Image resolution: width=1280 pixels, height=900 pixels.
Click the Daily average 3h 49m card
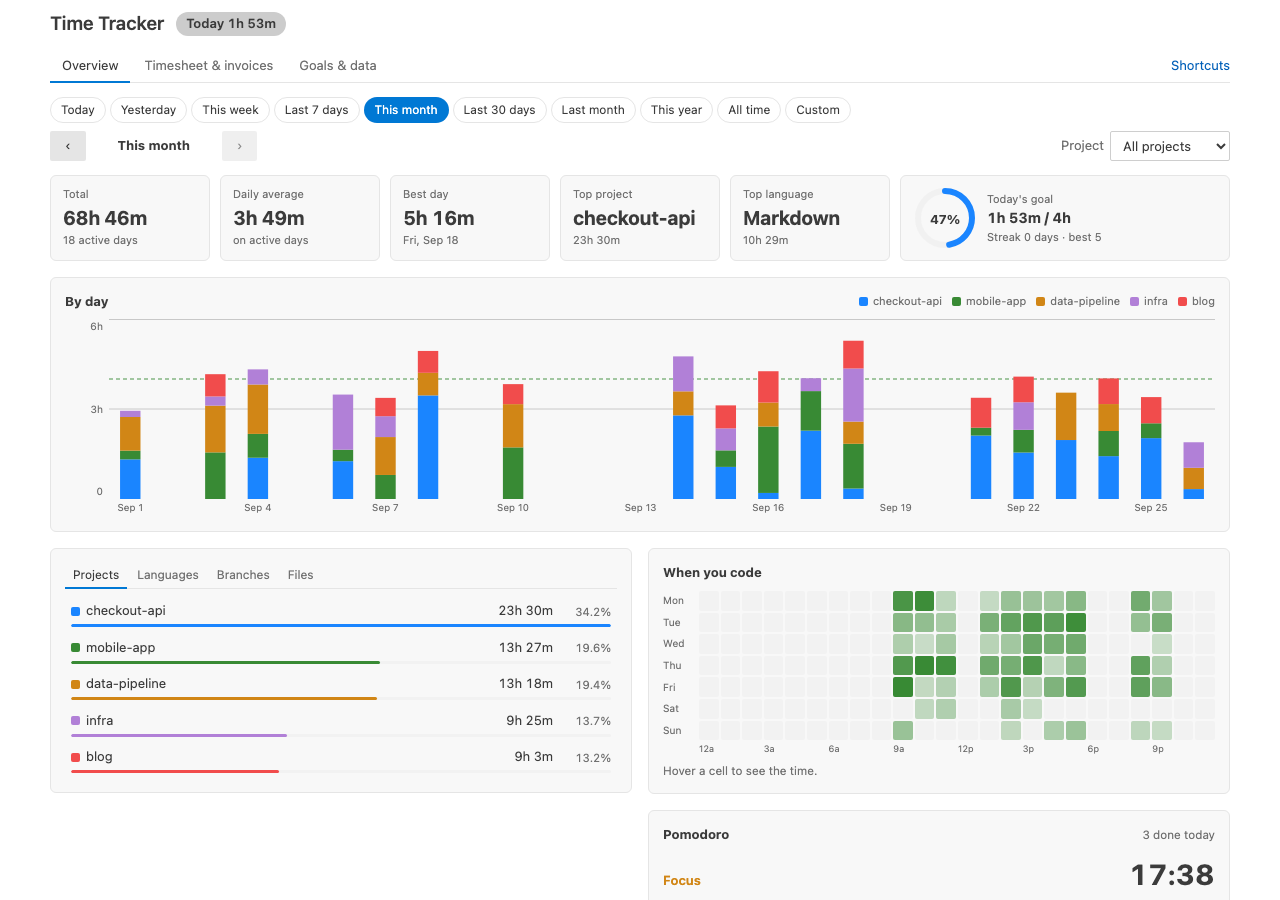coord(300,218)
